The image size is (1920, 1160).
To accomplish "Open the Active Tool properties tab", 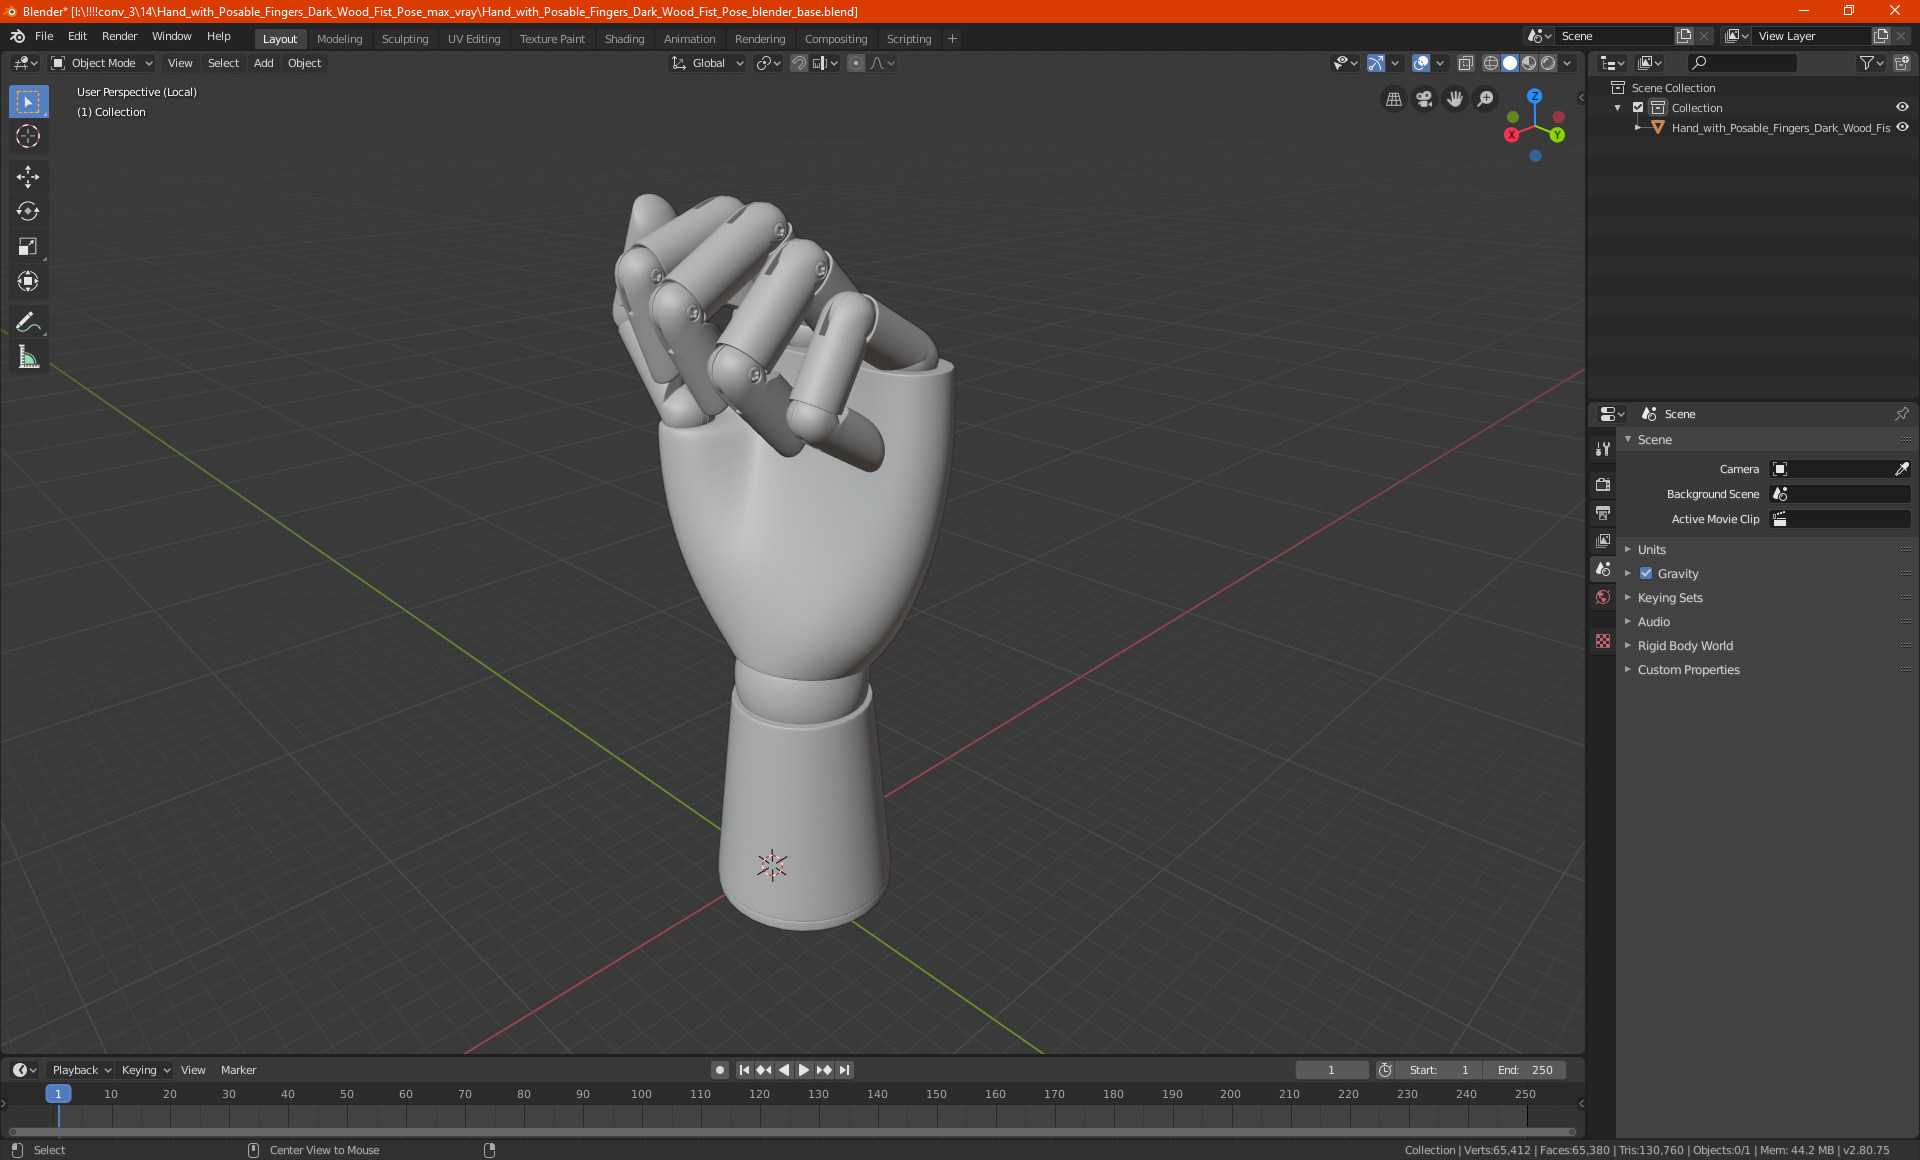I will pos(1603,449).
